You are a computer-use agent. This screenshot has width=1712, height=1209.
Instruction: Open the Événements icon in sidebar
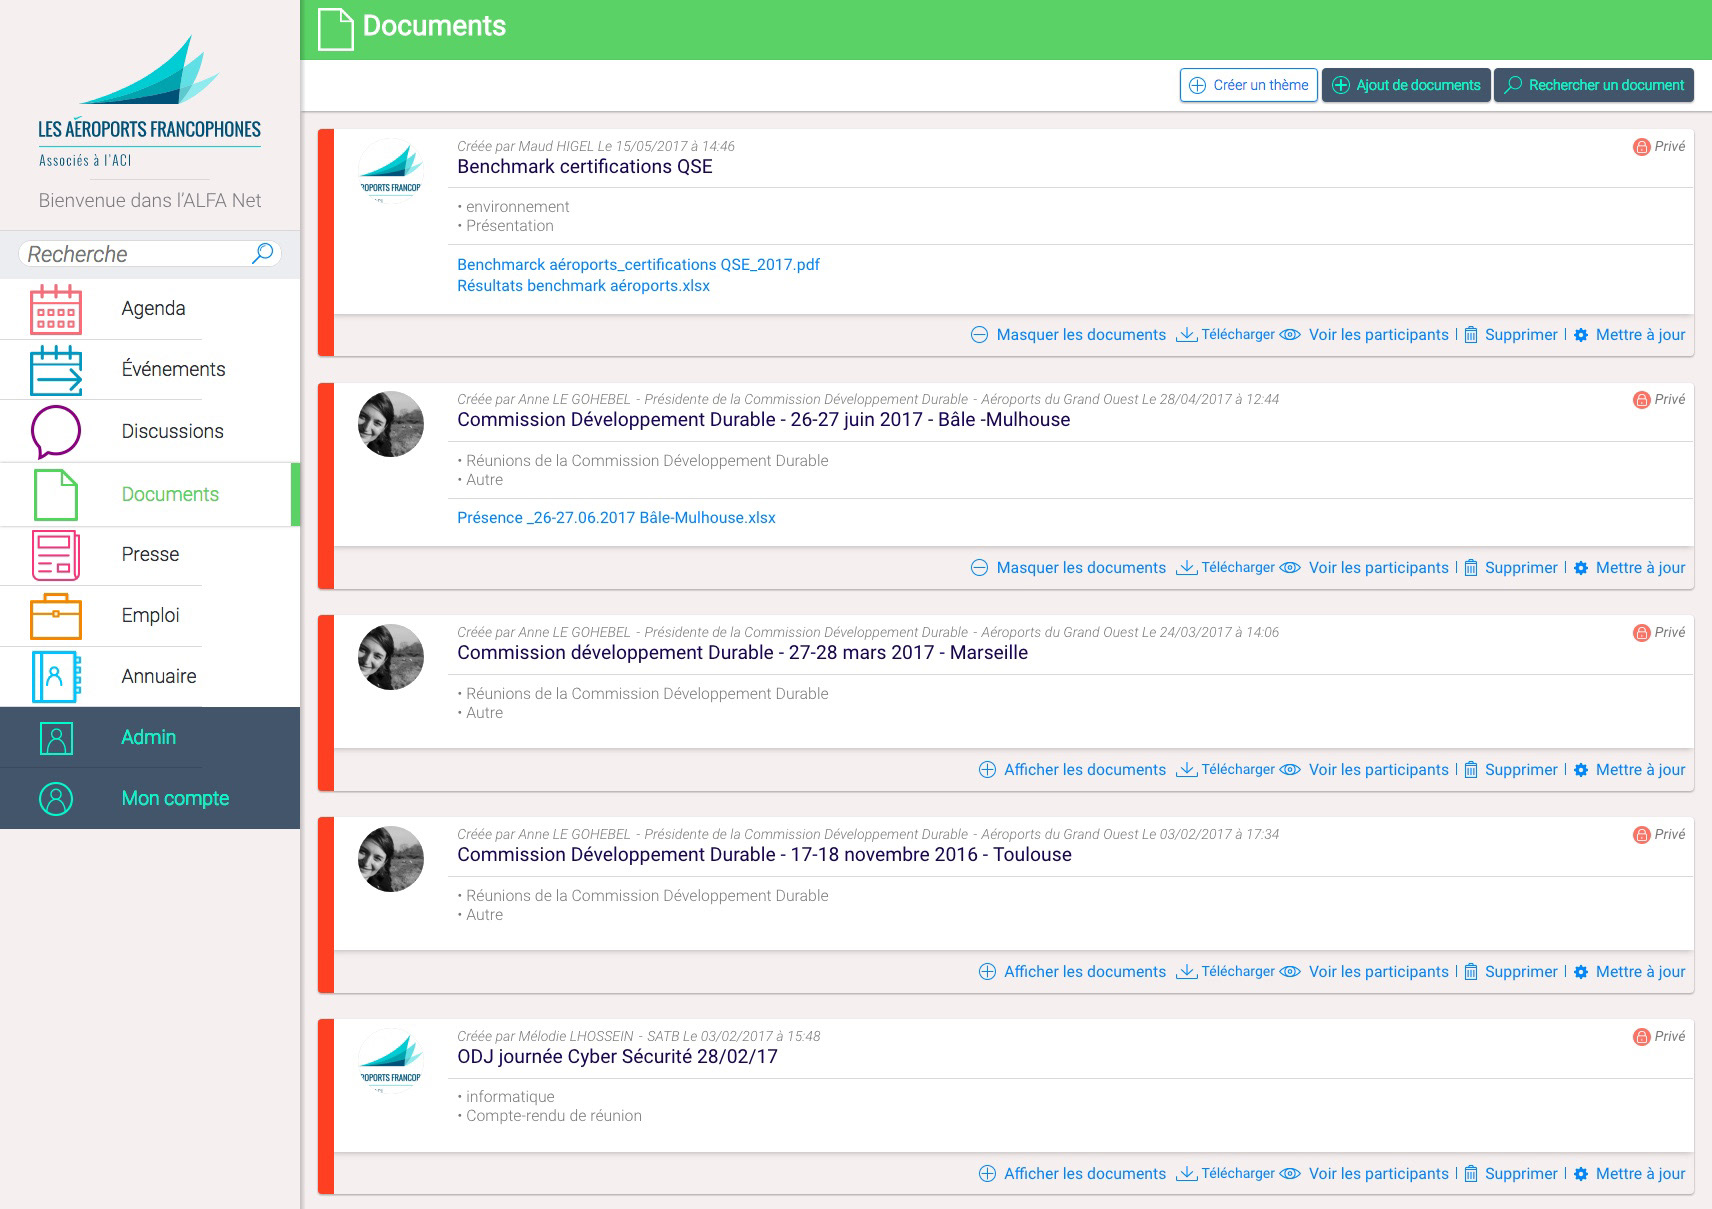[x=56, y=370]
